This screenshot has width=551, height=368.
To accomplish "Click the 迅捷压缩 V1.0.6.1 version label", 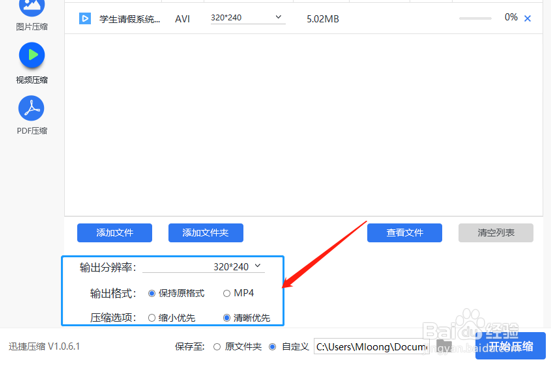I will click(x=44, y=347).
